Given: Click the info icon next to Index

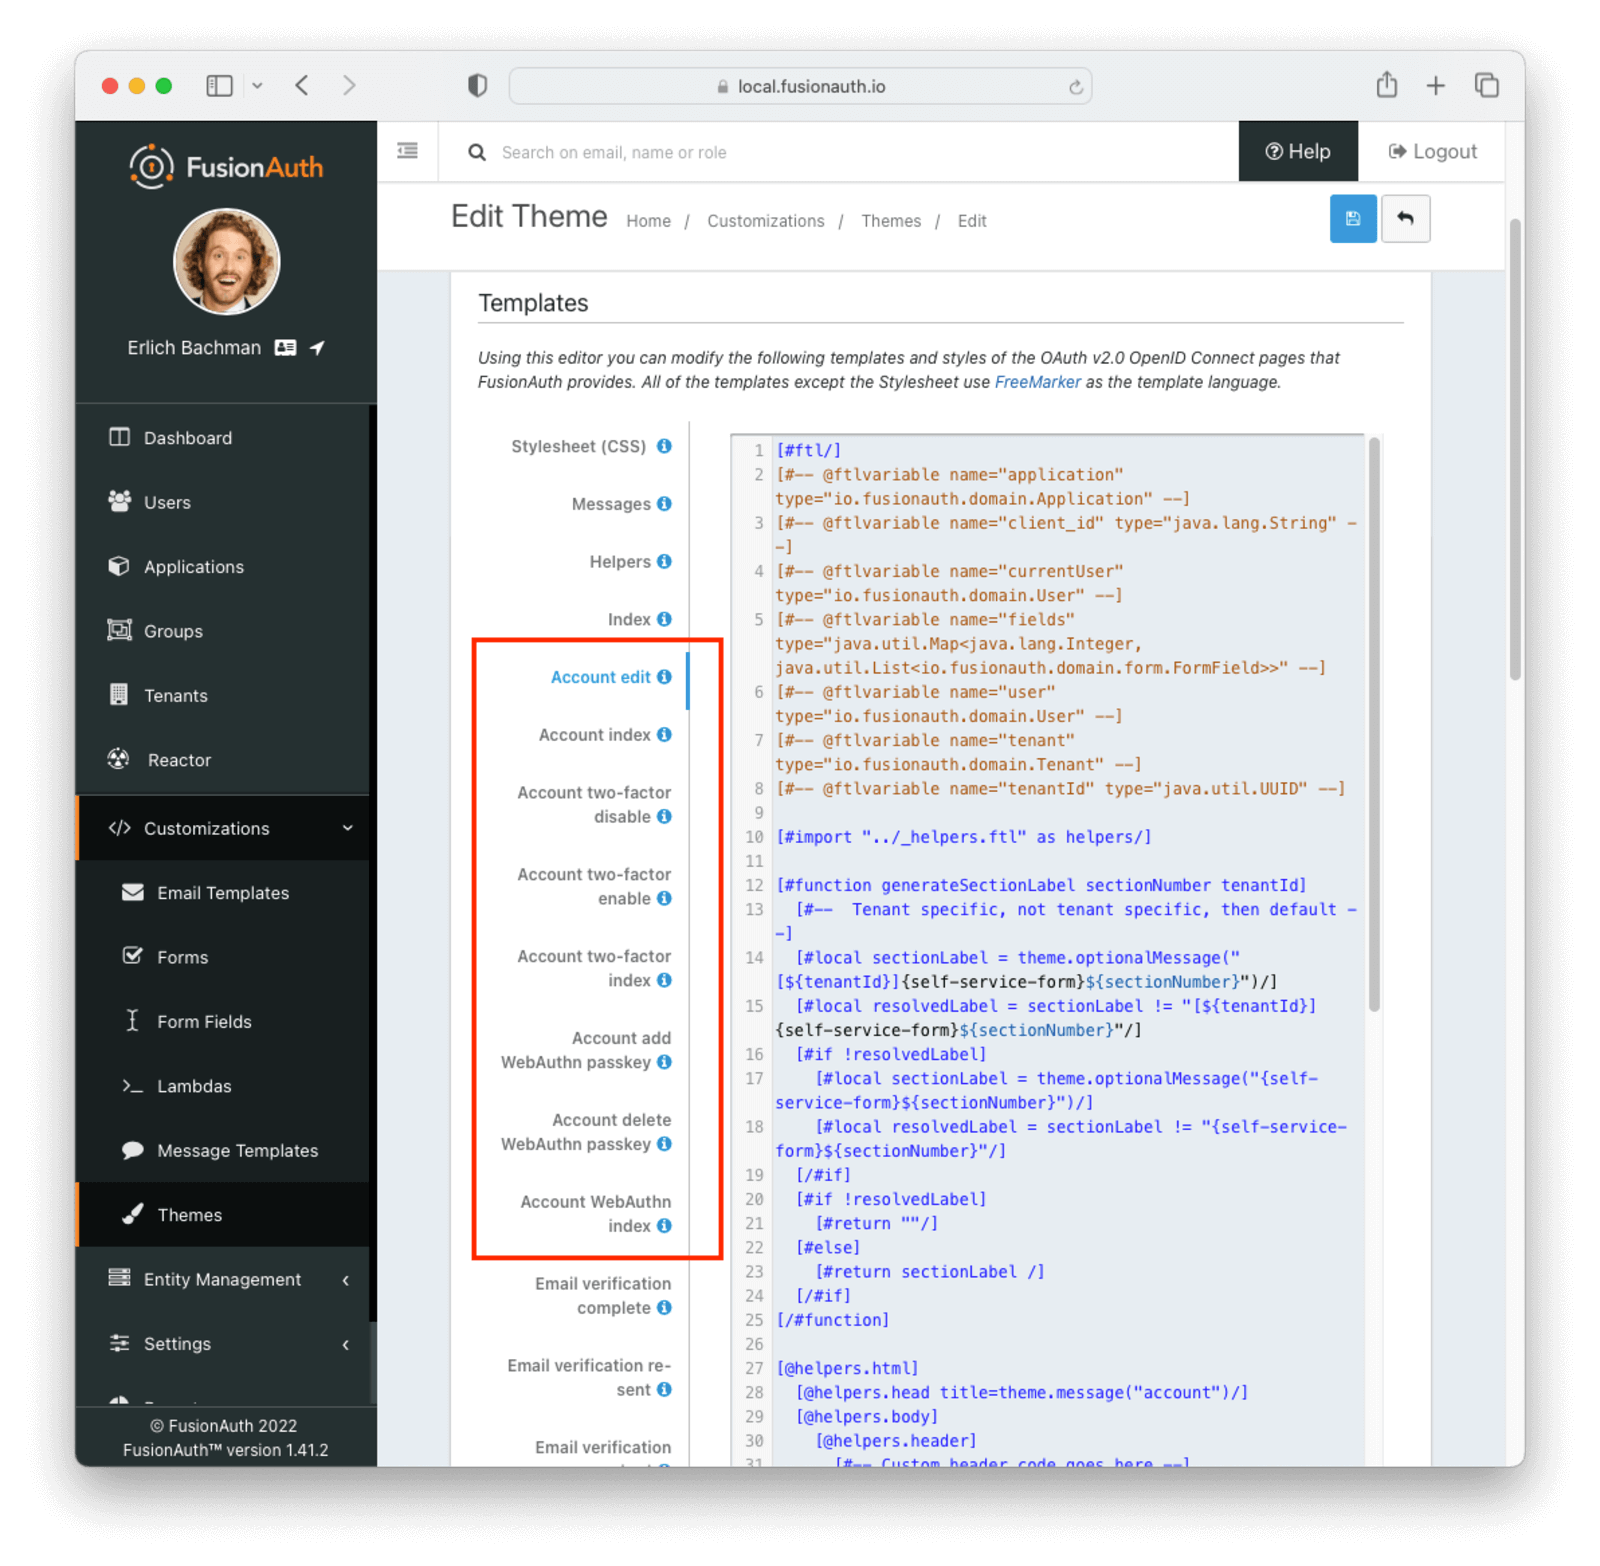Looking at the screenshot, I should coord(664,619).
